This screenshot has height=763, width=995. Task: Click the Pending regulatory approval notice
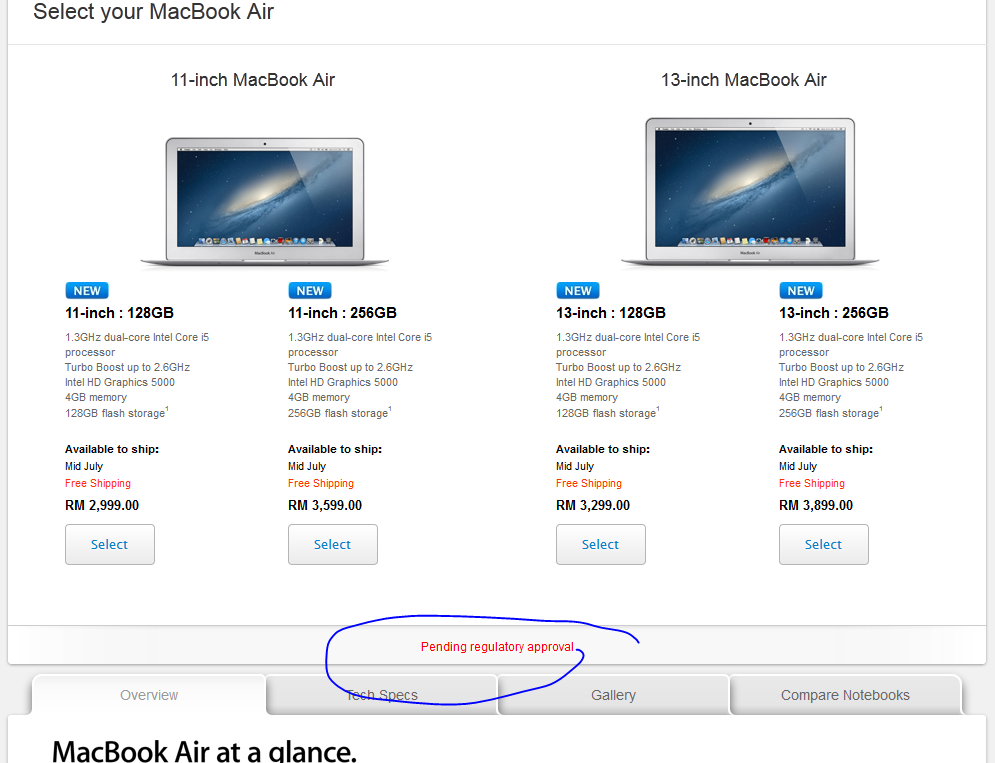(x=498, y=647)
